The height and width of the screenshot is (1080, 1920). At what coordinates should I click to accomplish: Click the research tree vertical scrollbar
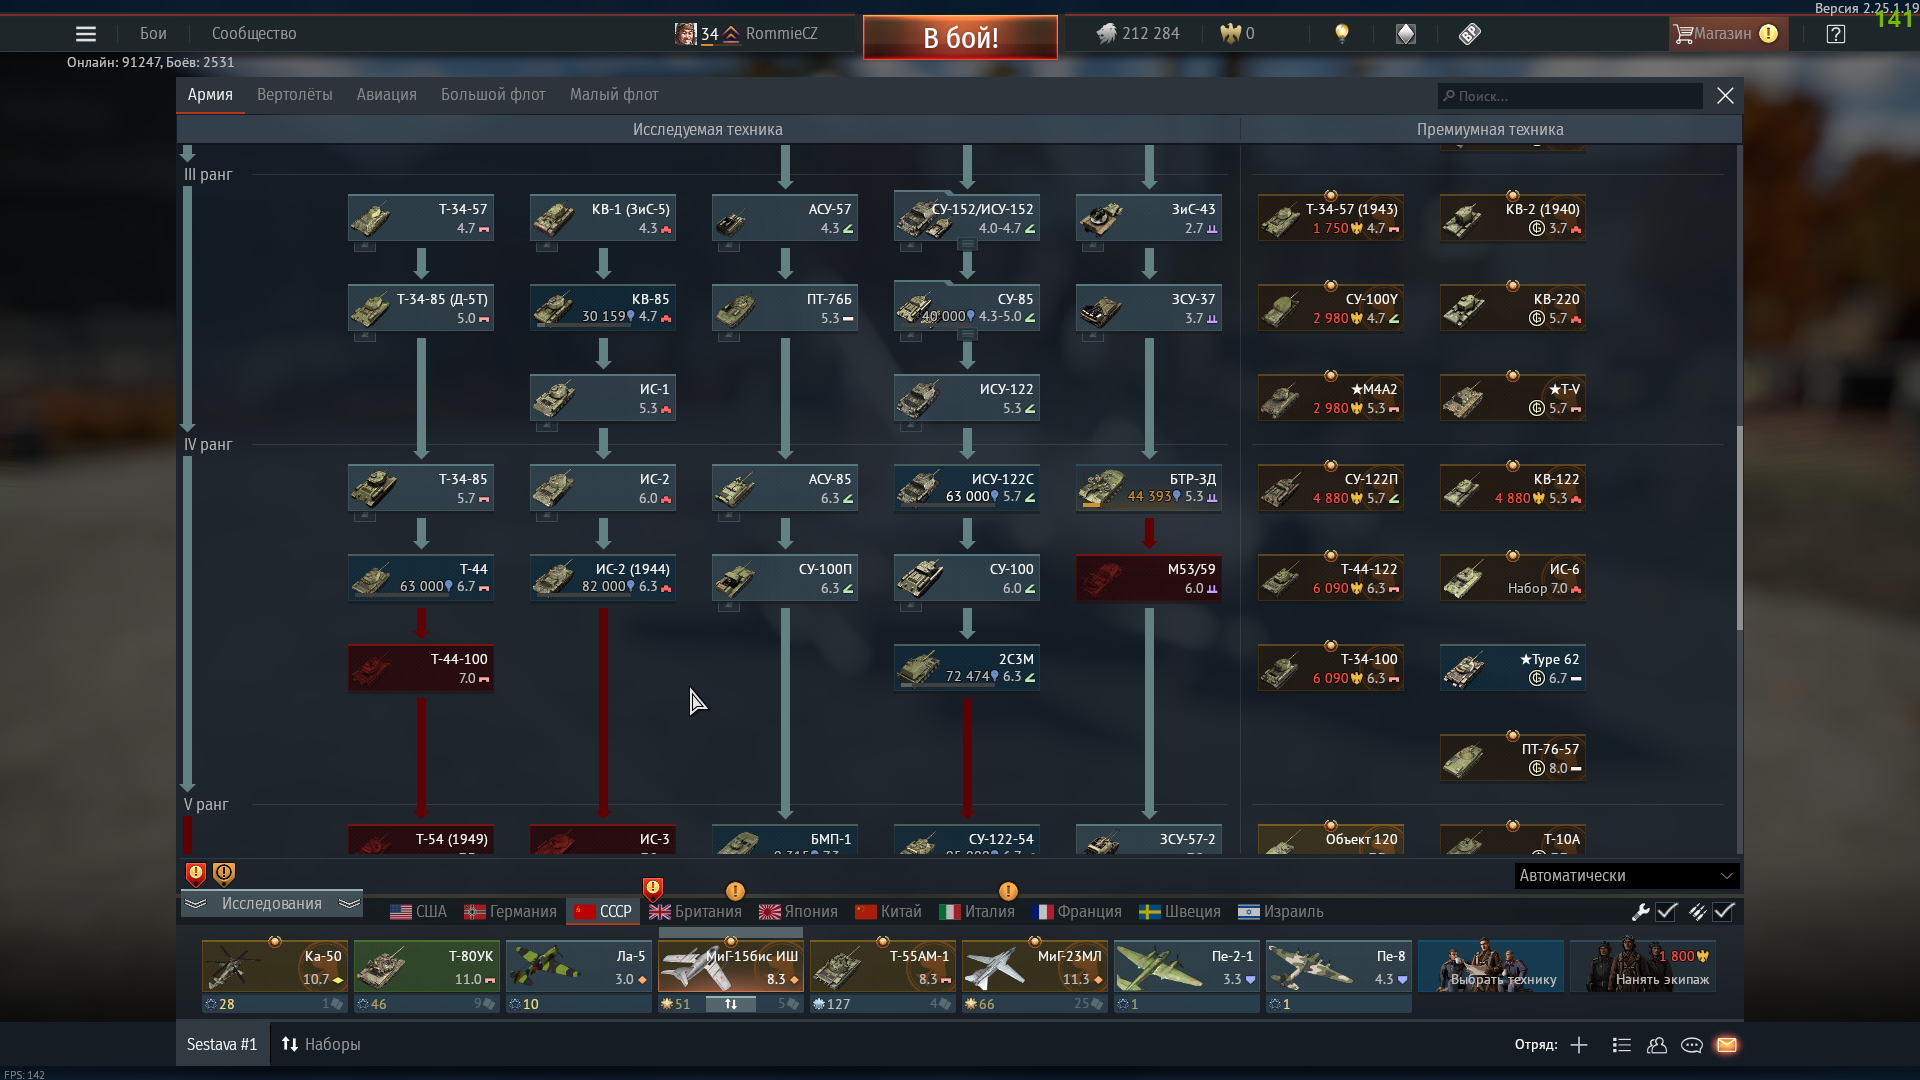tap(1739, 528)
